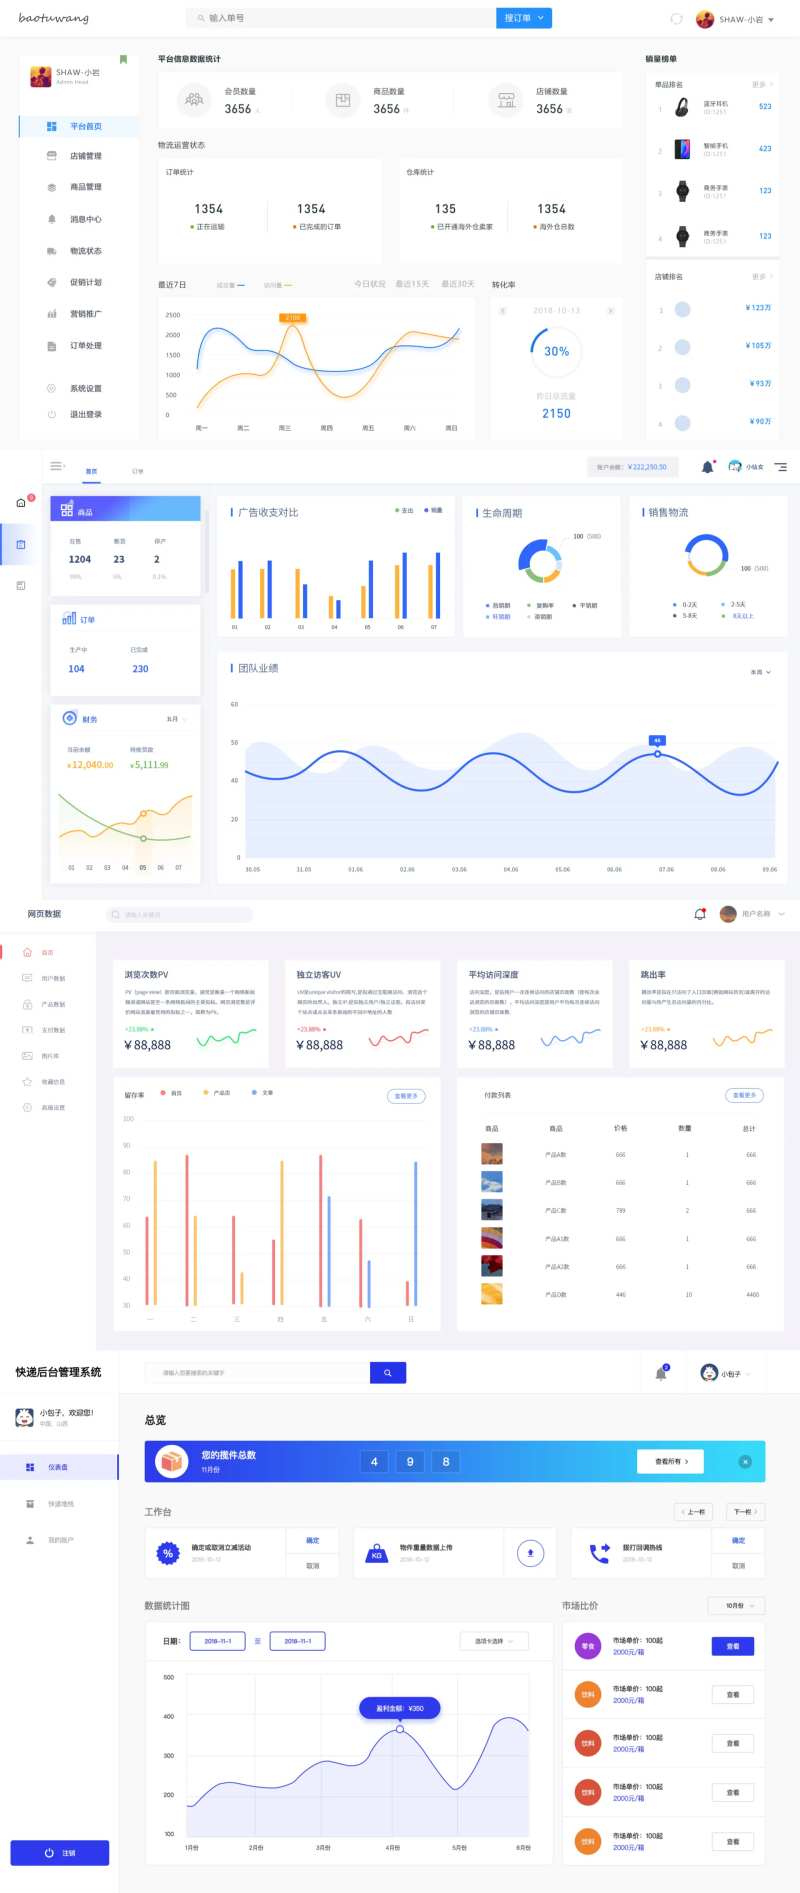The height and width of the screenshot is (1893, 800).
Task: Toggle the 成交量 legend in 最近7日 chart
Action: coord(230,285)
